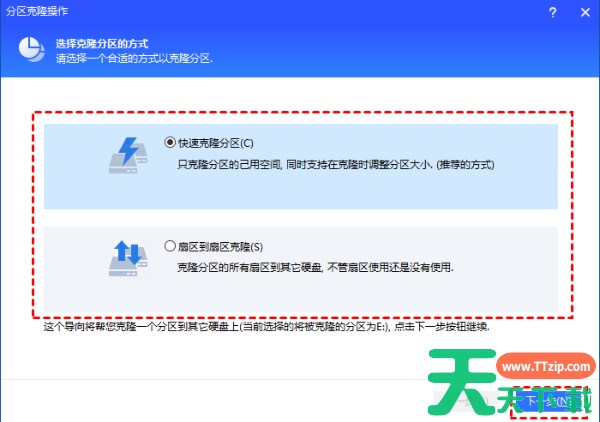Close the partition clone dialog
Screen dimensions: 600x422
tap(585, 12)
